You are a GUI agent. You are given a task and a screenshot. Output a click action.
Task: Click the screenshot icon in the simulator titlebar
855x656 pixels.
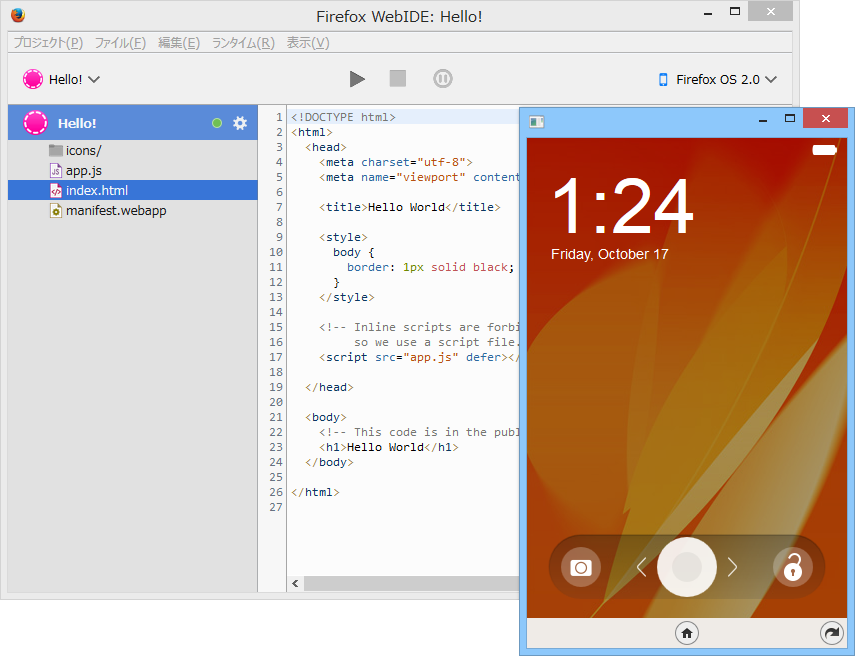536,120
